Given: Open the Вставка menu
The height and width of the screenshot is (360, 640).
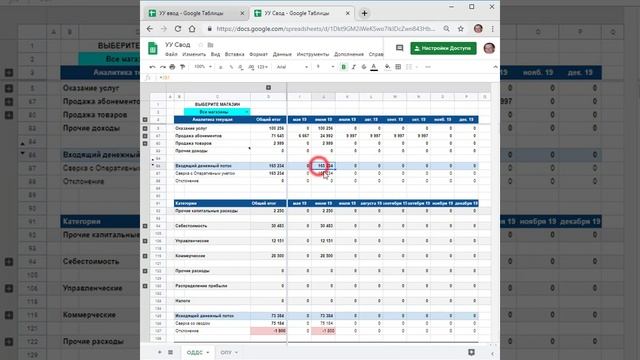Looking at the screenshot, I should tap(234, 54).
